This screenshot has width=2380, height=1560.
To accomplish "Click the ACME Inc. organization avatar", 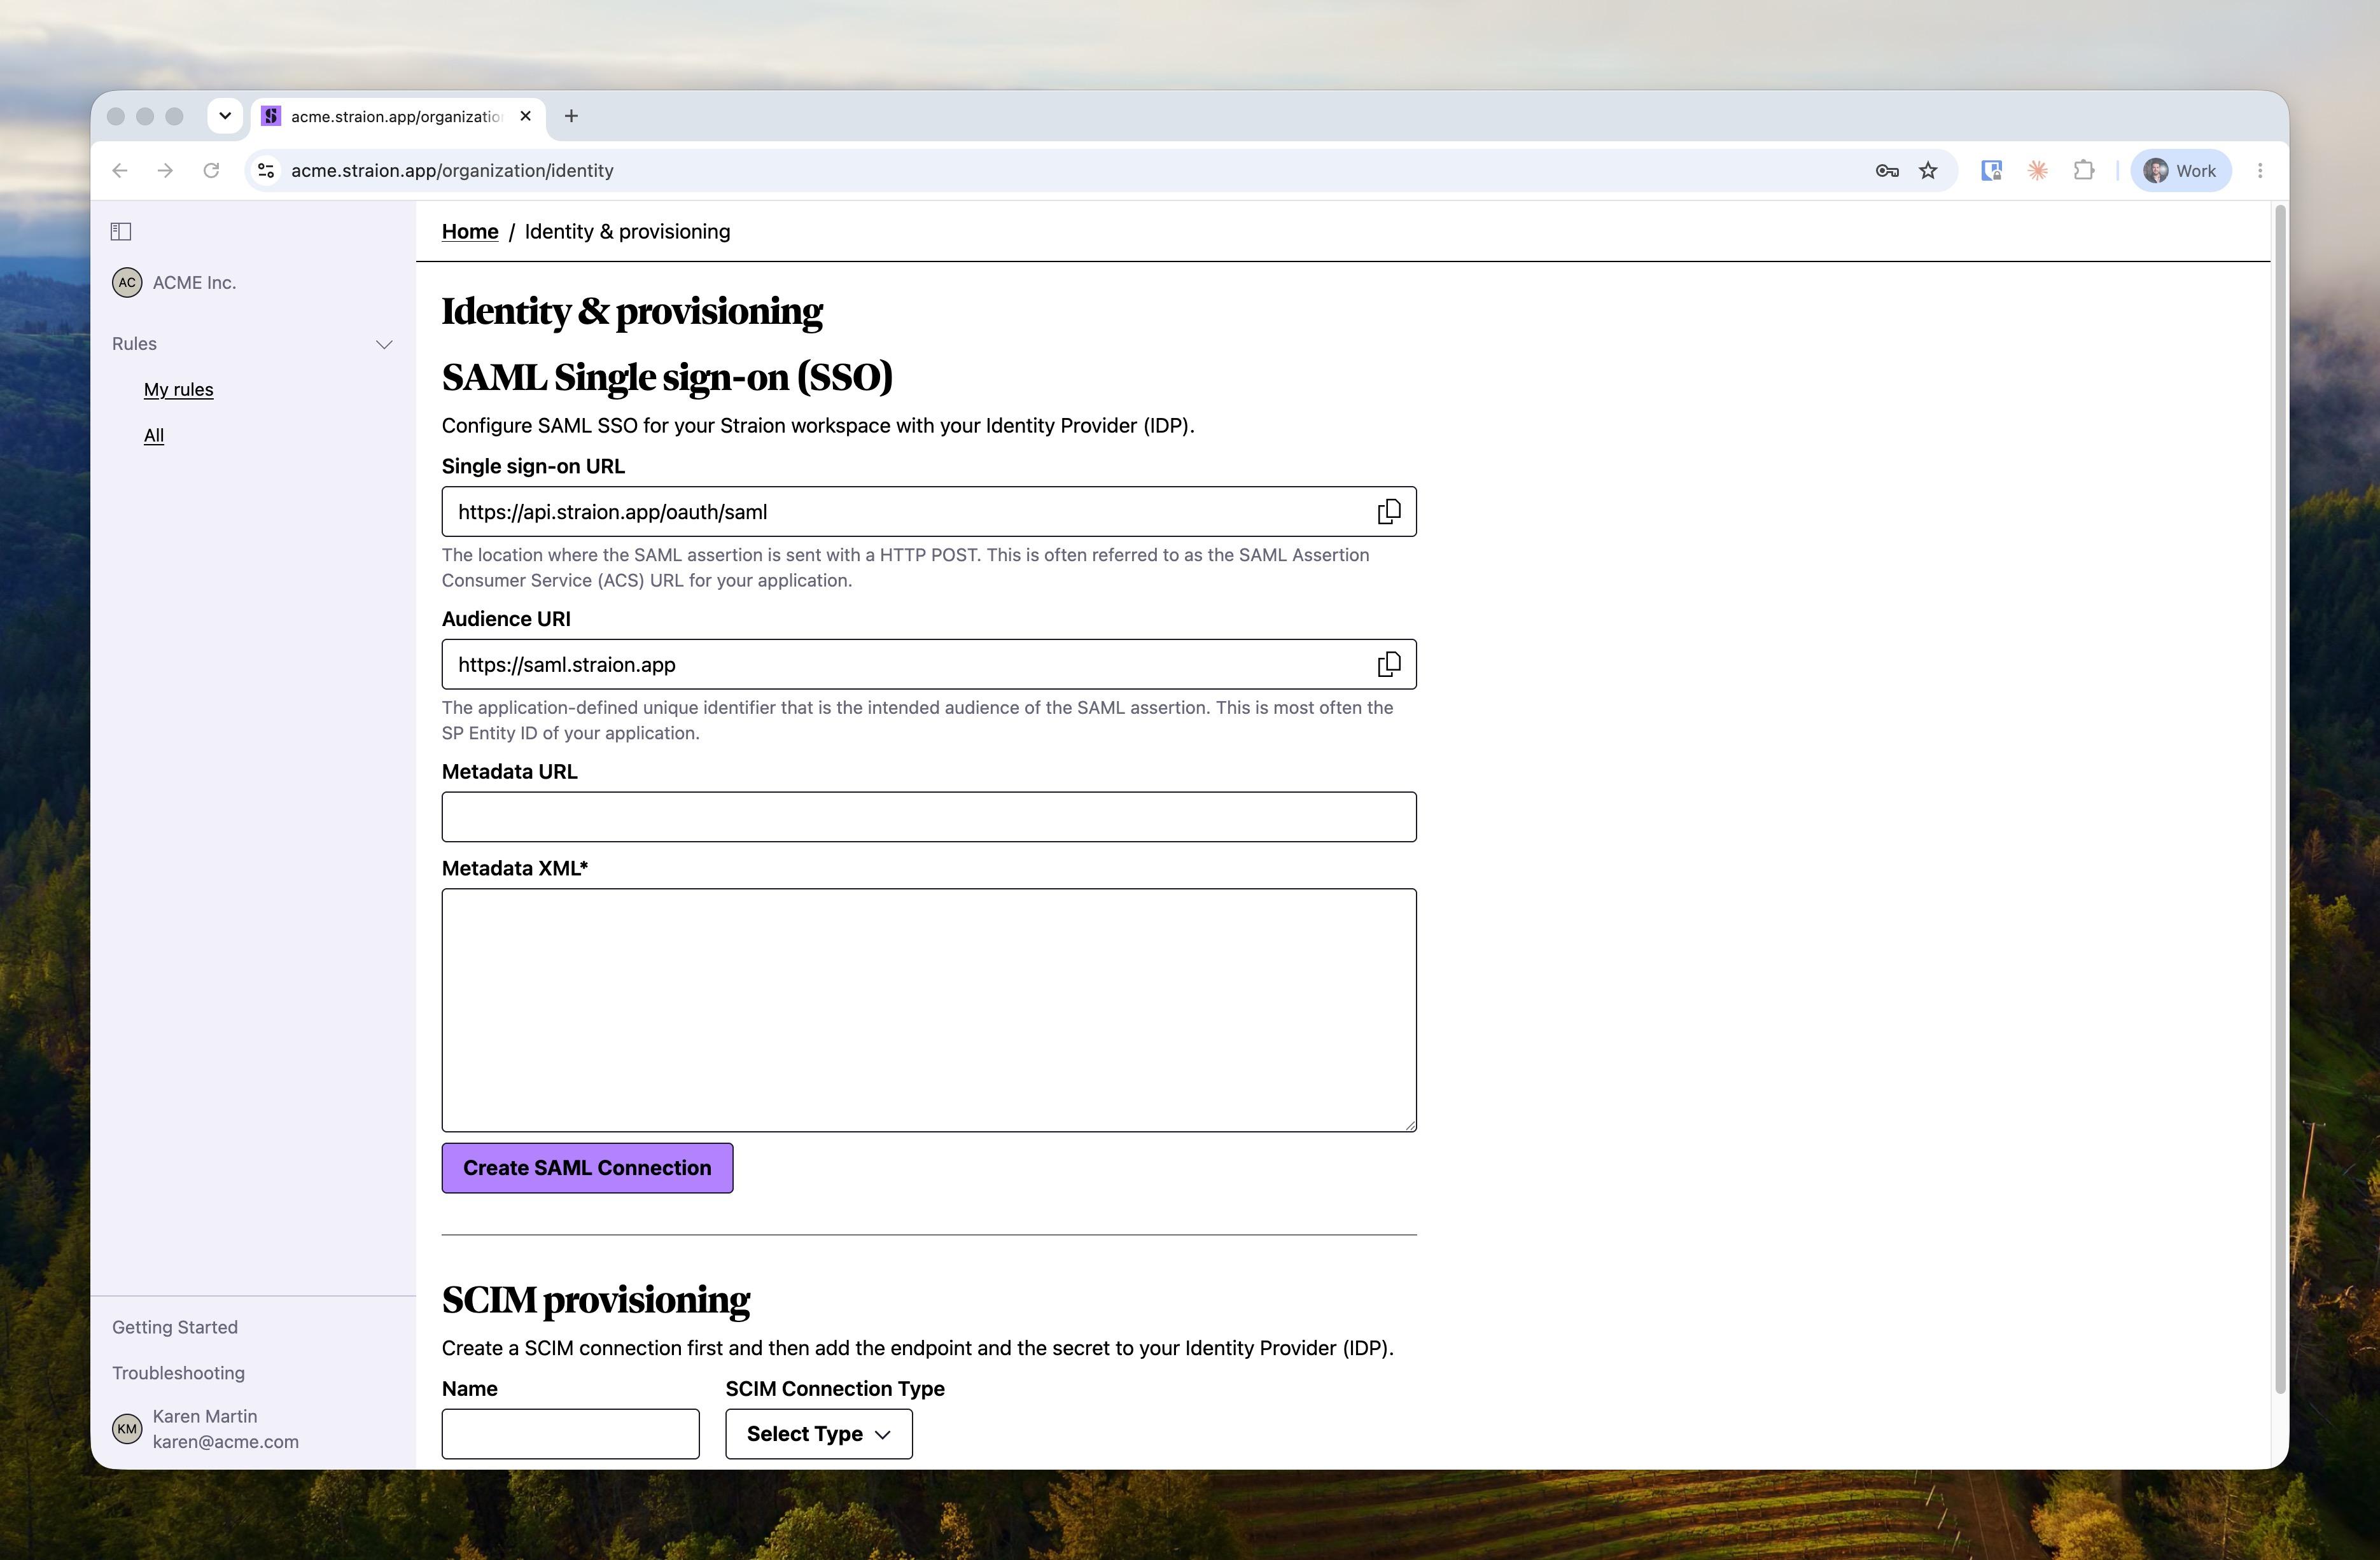I will 127,283.
